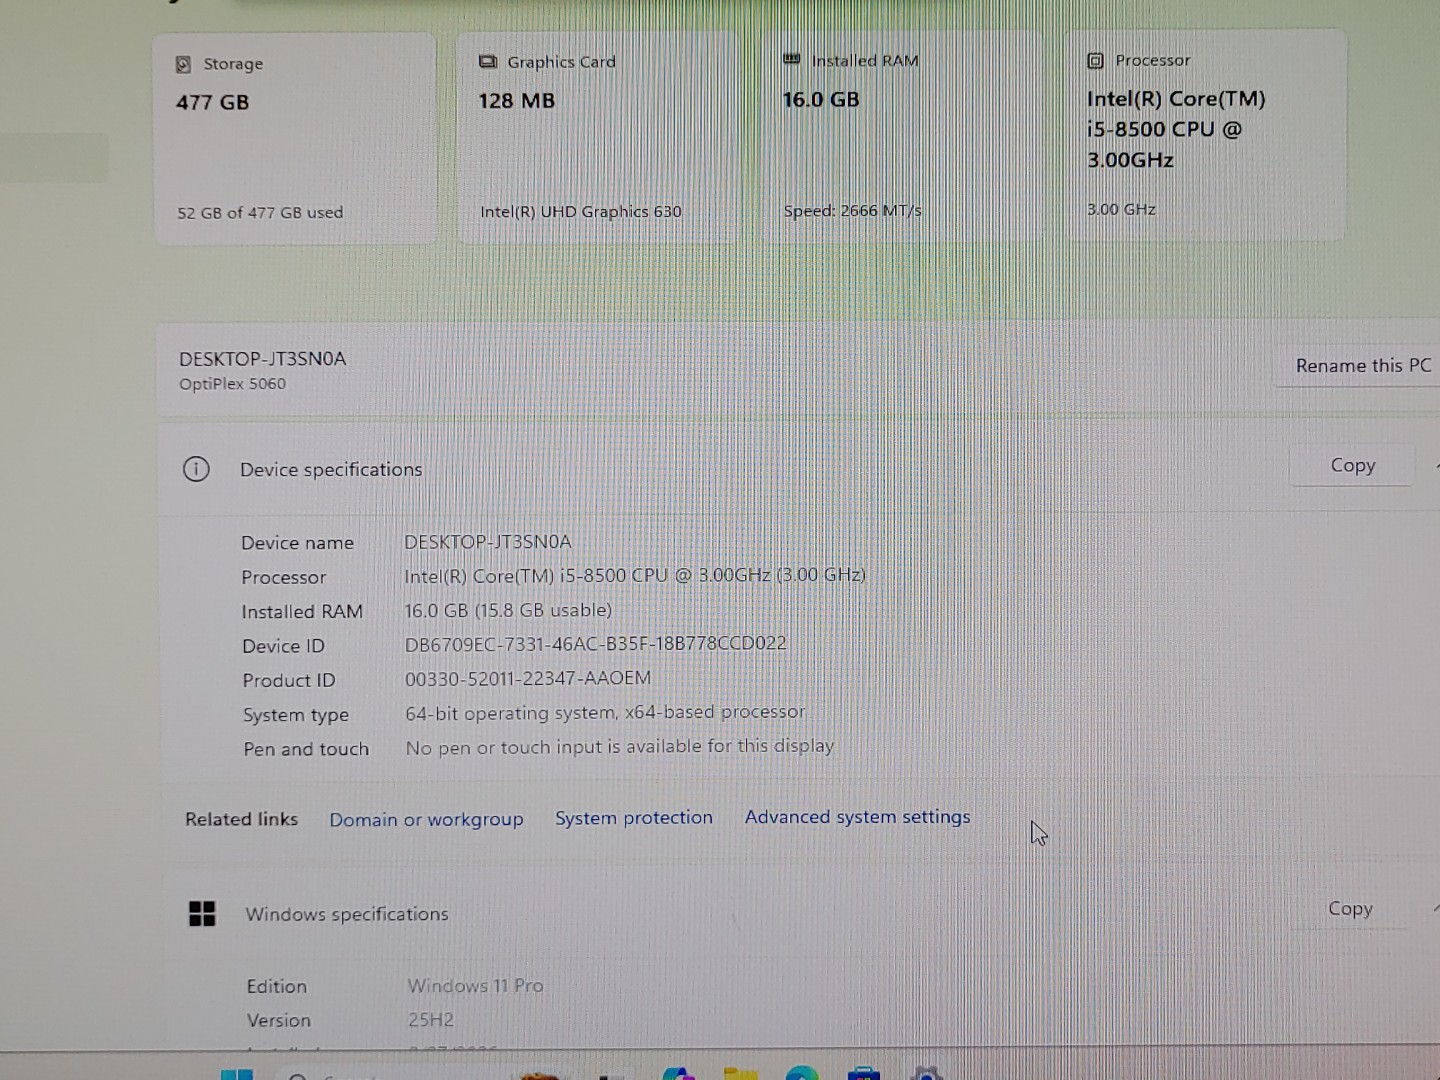Click the Processor chip icon

tap(1096, 61)
